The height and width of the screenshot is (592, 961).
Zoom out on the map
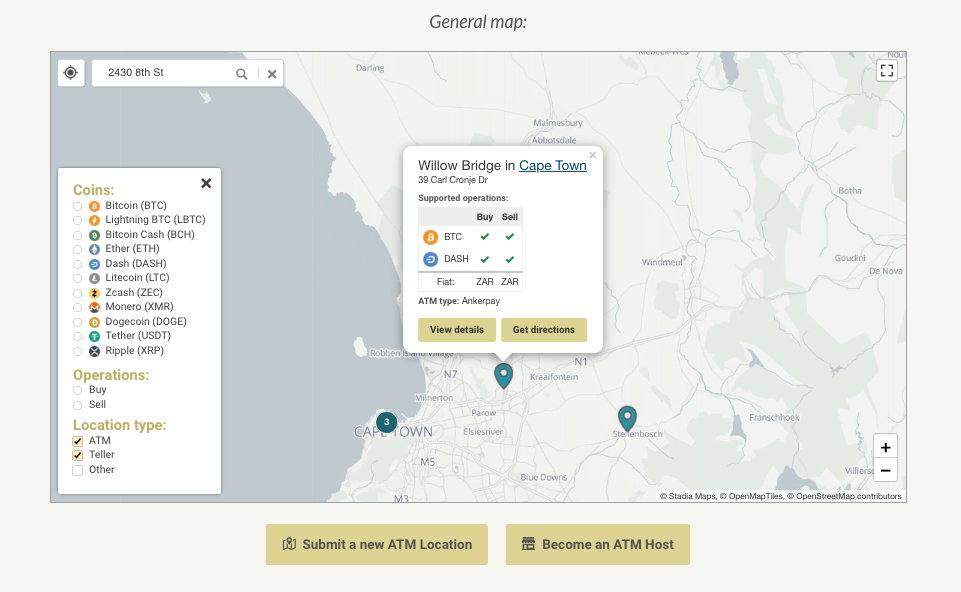click(x=886, y=471)
